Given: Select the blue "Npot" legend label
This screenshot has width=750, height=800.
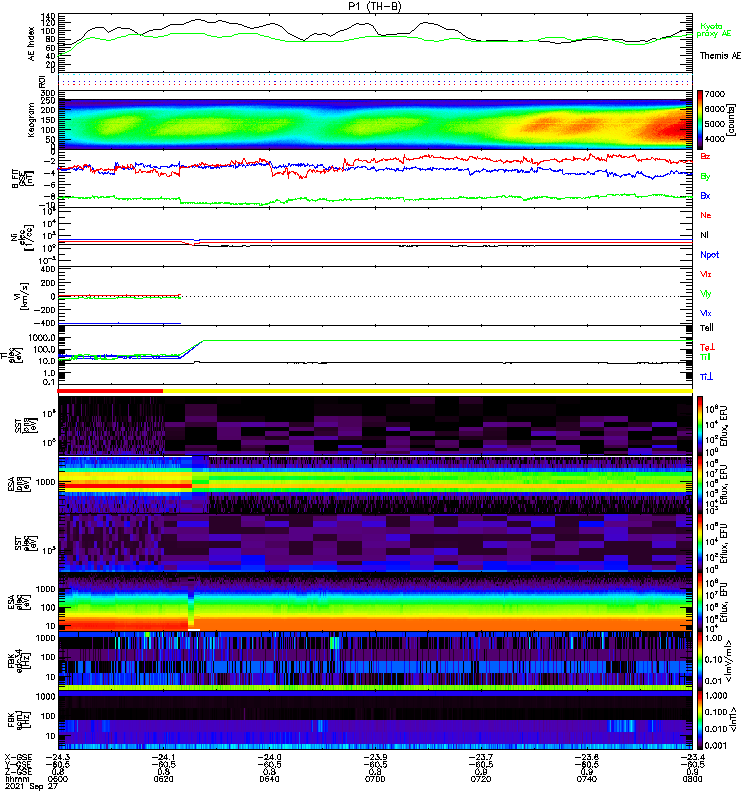Looking at the screenshot, I should click(710, 255).
